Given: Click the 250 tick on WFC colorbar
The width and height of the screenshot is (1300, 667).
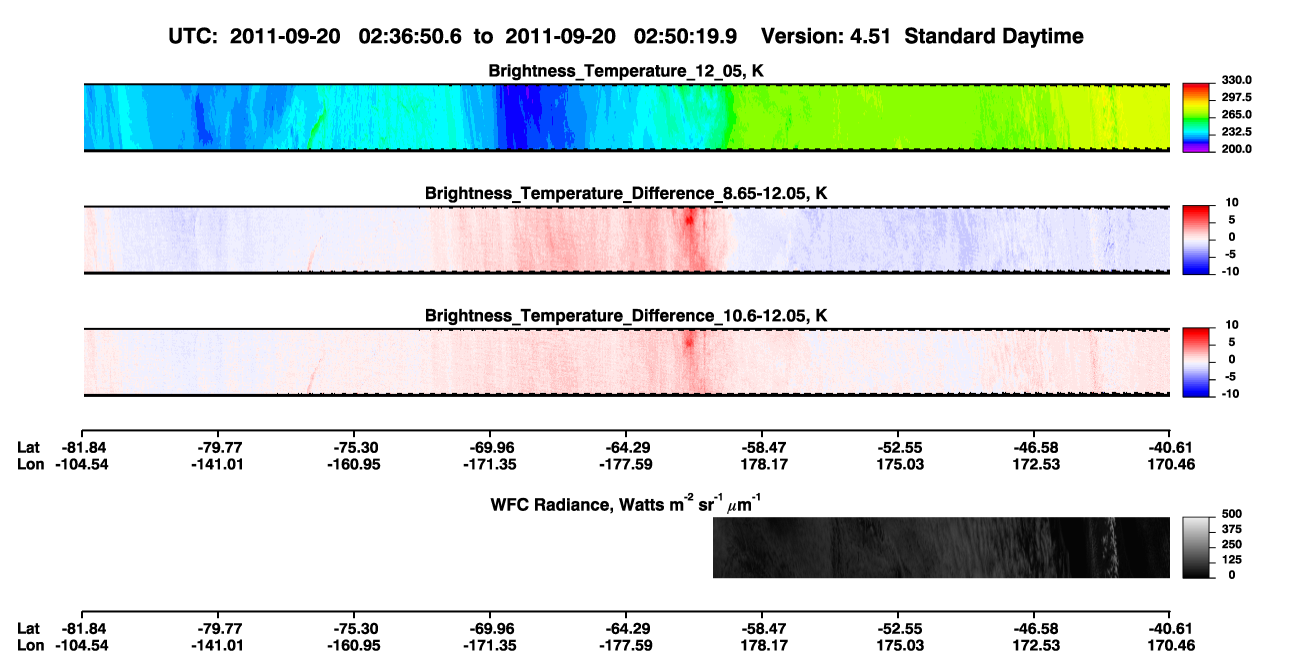Looking at the screenshot, I should click(1231, 544).
